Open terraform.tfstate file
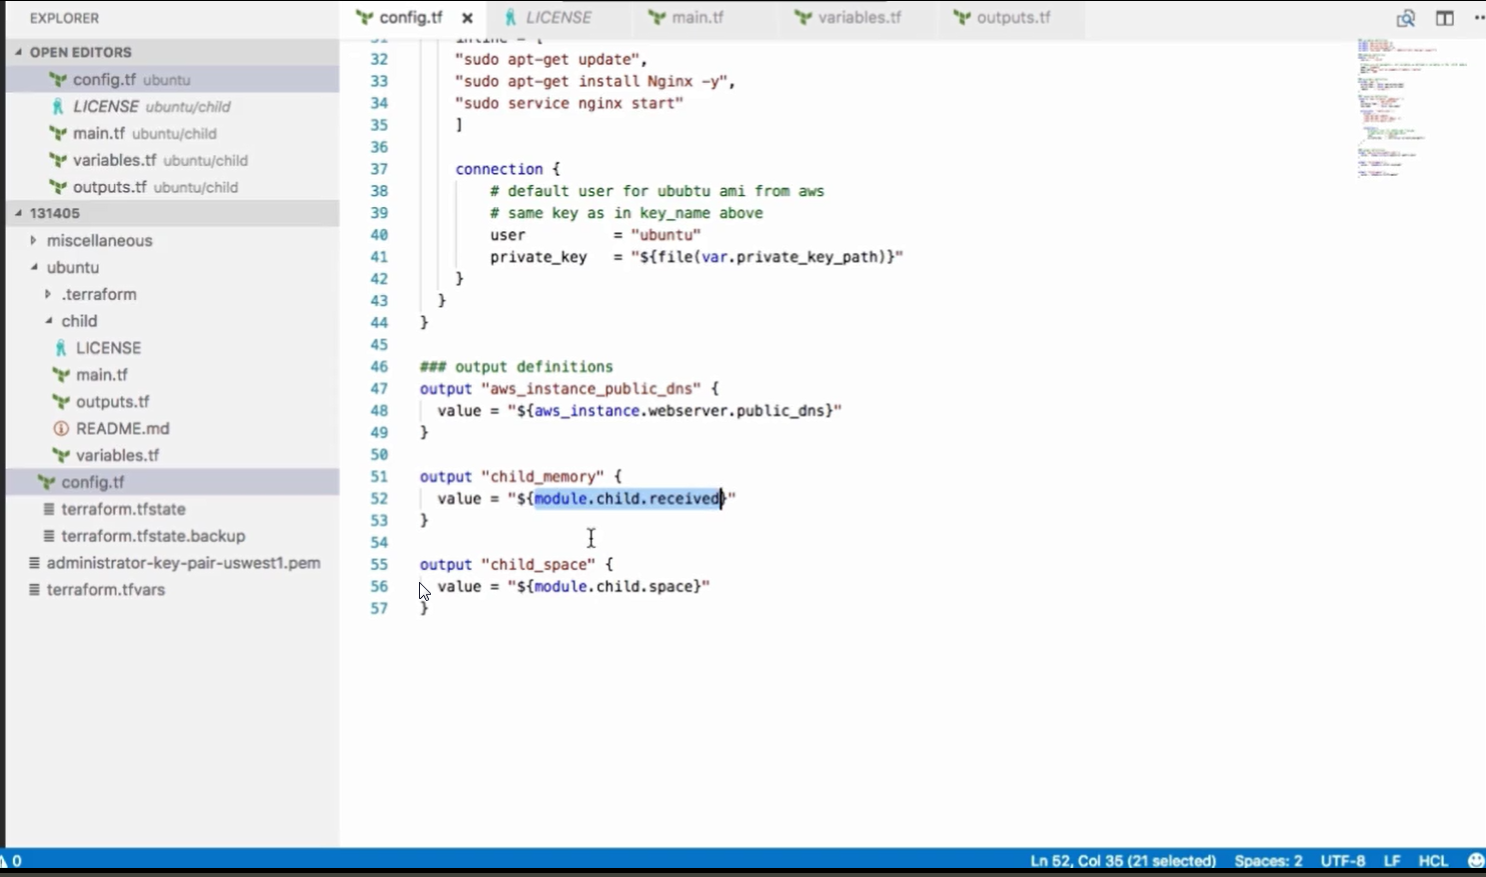Image resolution: width=1486 pixels, height=877 pixels. point(172,510)
